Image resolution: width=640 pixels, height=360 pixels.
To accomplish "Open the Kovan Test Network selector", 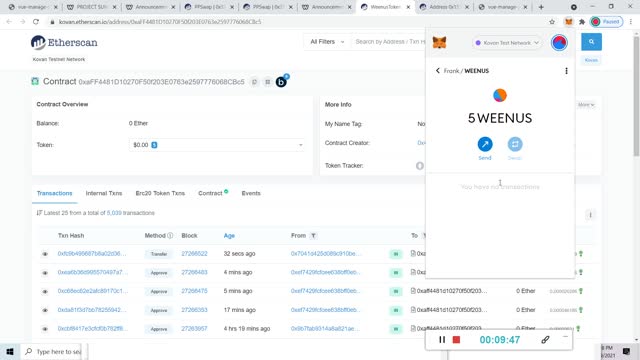I will [507, 42].
